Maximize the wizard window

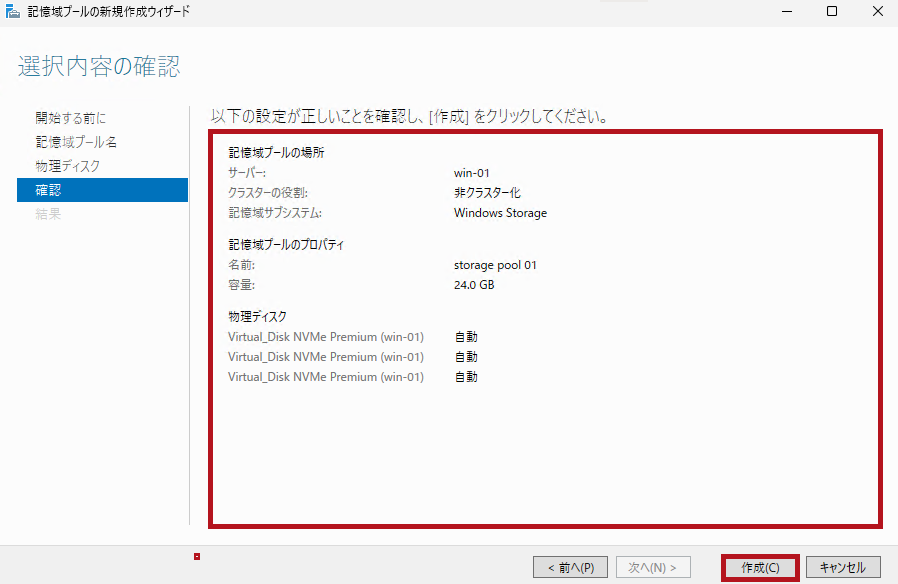831,12
